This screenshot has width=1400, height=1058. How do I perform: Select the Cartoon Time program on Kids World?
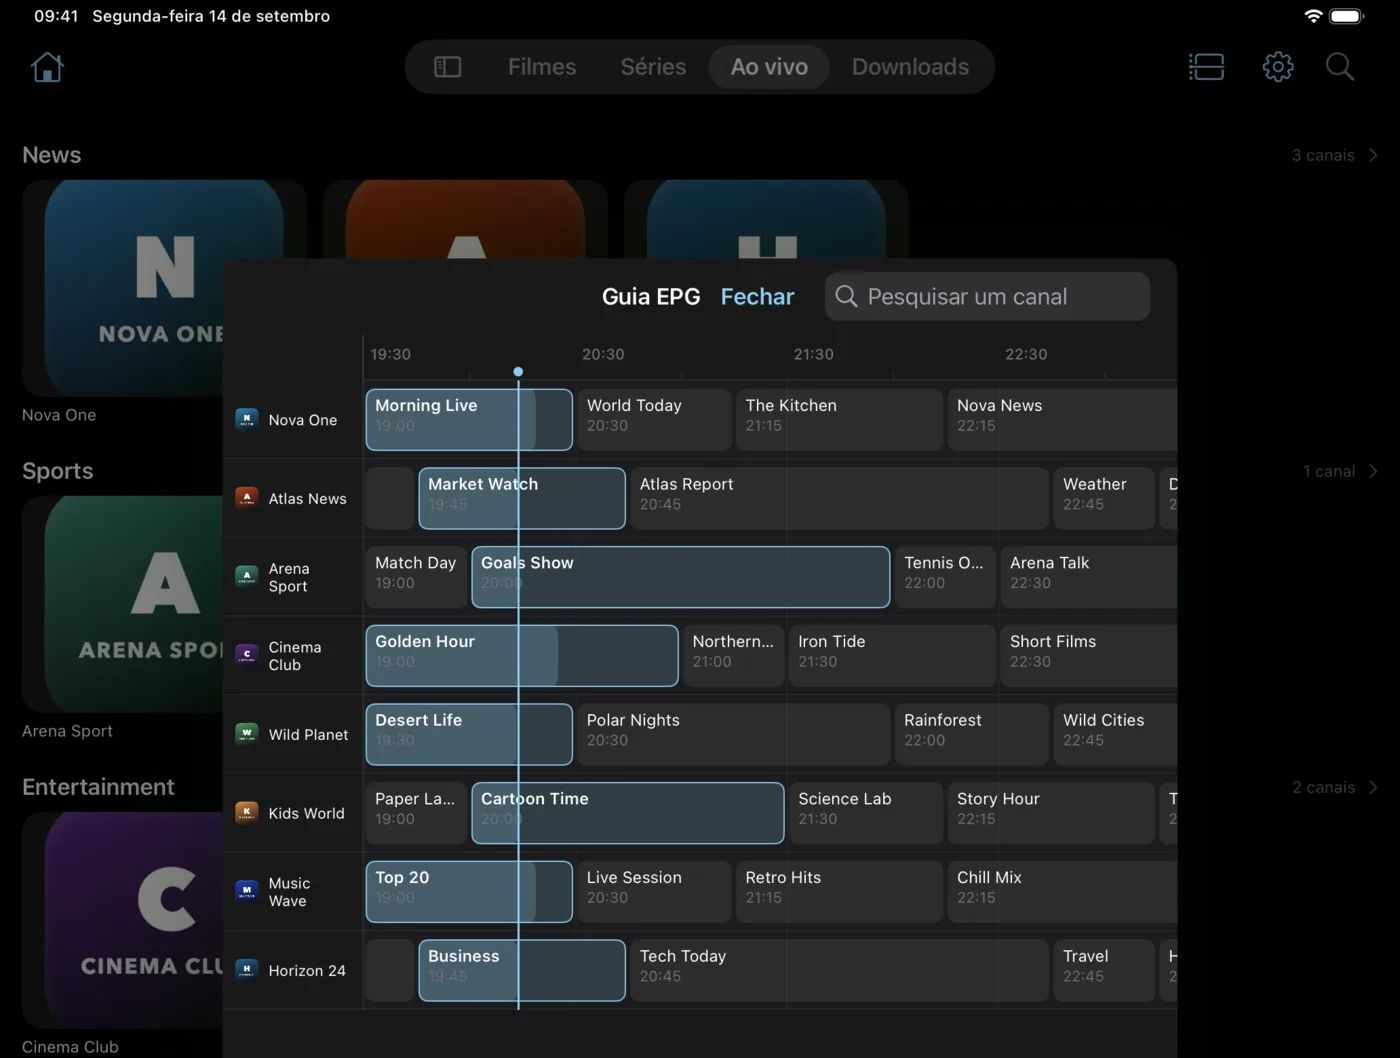628,813
